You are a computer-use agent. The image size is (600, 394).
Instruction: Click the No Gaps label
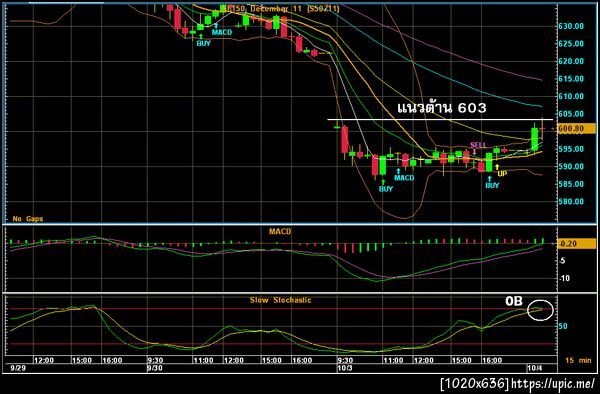28,219
